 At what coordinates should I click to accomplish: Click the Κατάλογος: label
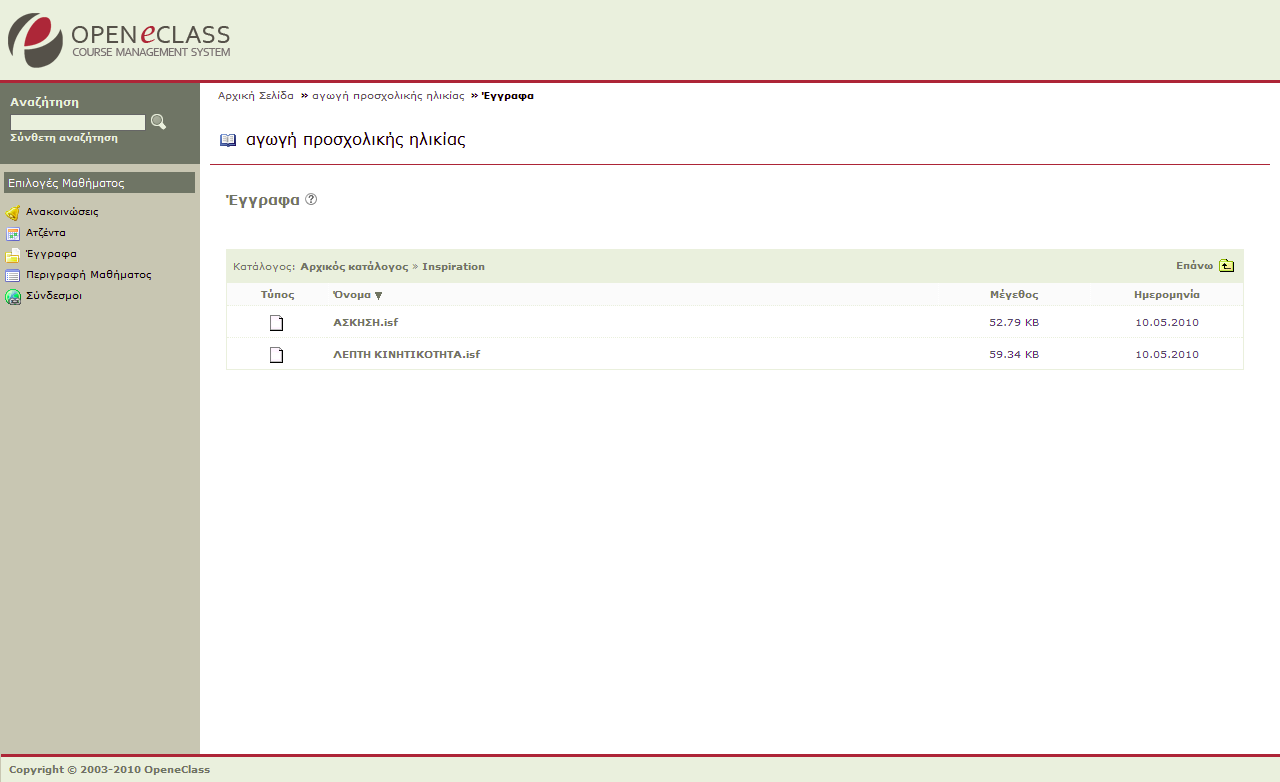264,267
